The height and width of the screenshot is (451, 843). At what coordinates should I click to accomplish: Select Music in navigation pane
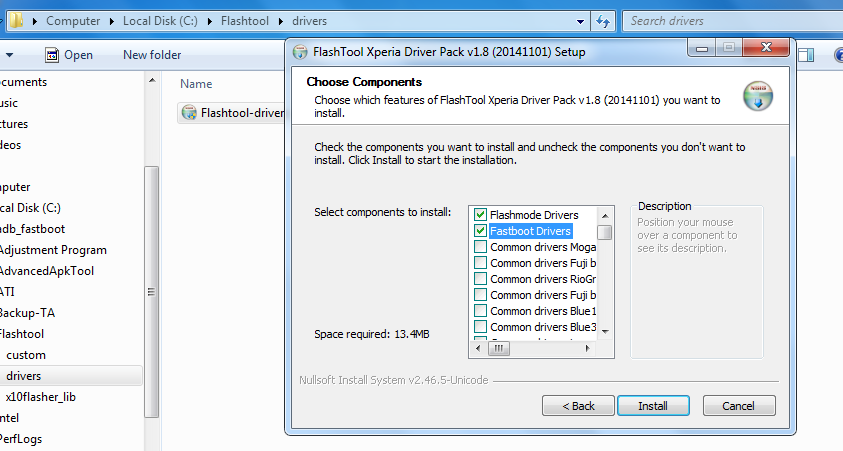(x=9, y=103)
